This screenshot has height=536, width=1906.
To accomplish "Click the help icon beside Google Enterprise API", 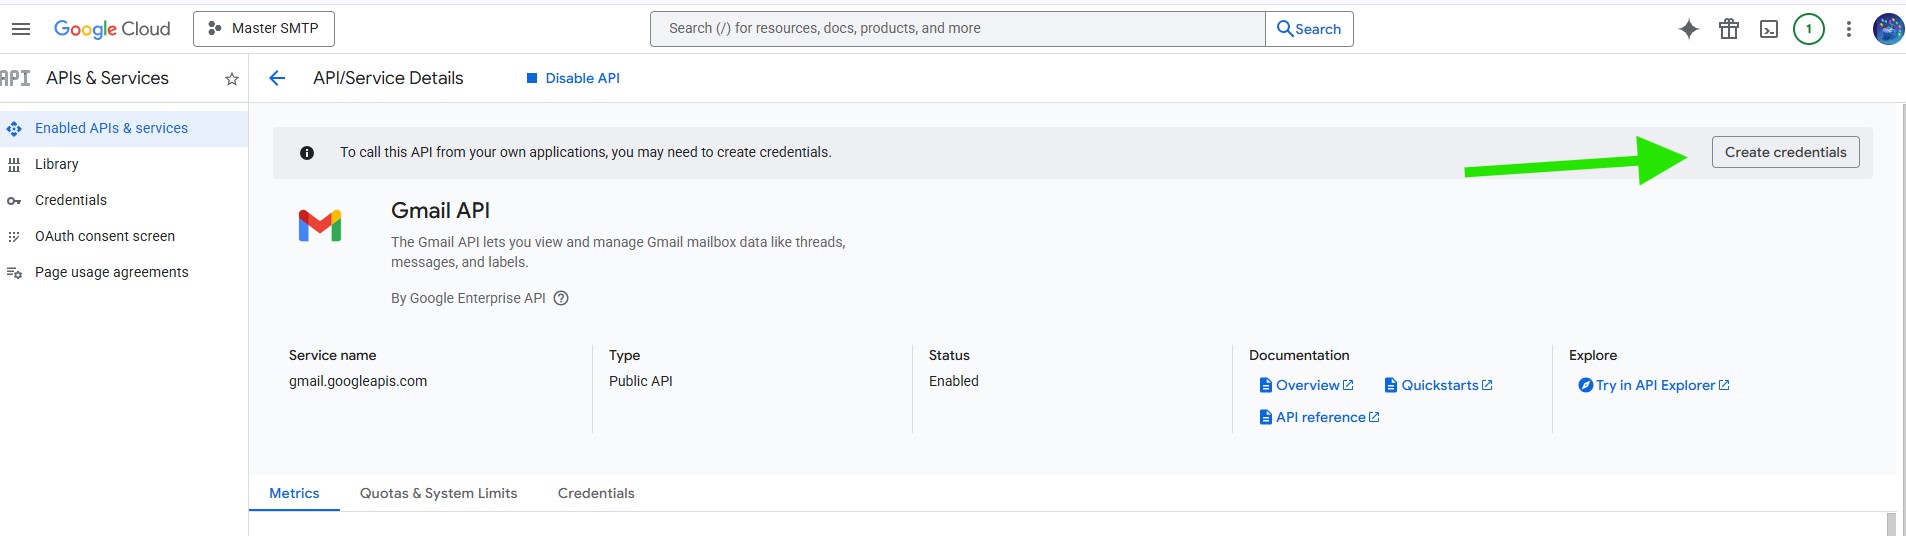I will pos(561,298).
